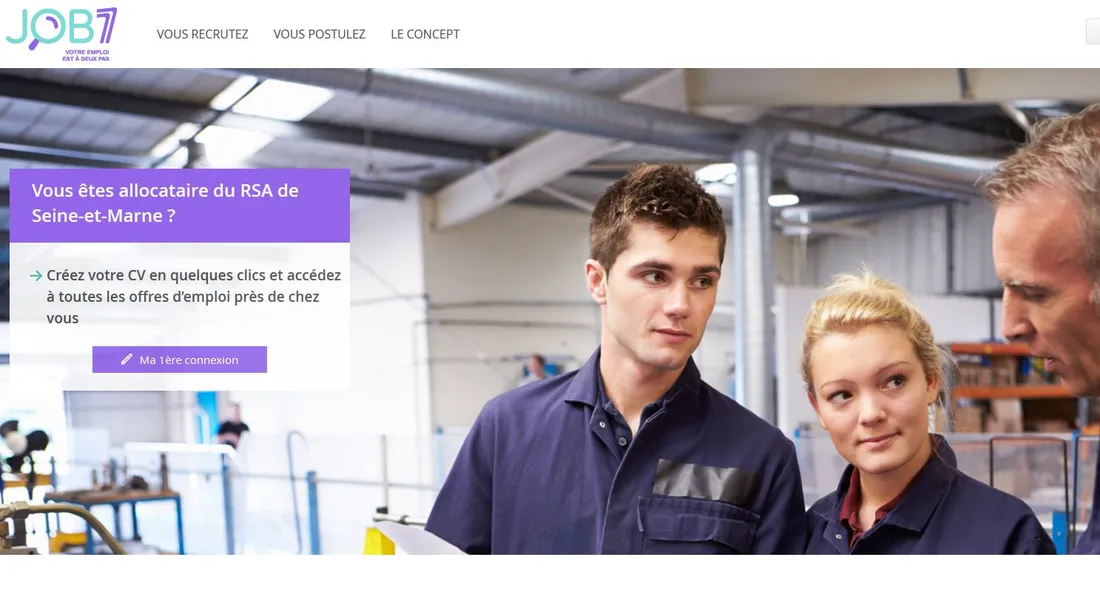The width and height of the screenshot is (1100, 614).
Task: Click the Ma 1ère connexion button
Action: coord(180,359)
